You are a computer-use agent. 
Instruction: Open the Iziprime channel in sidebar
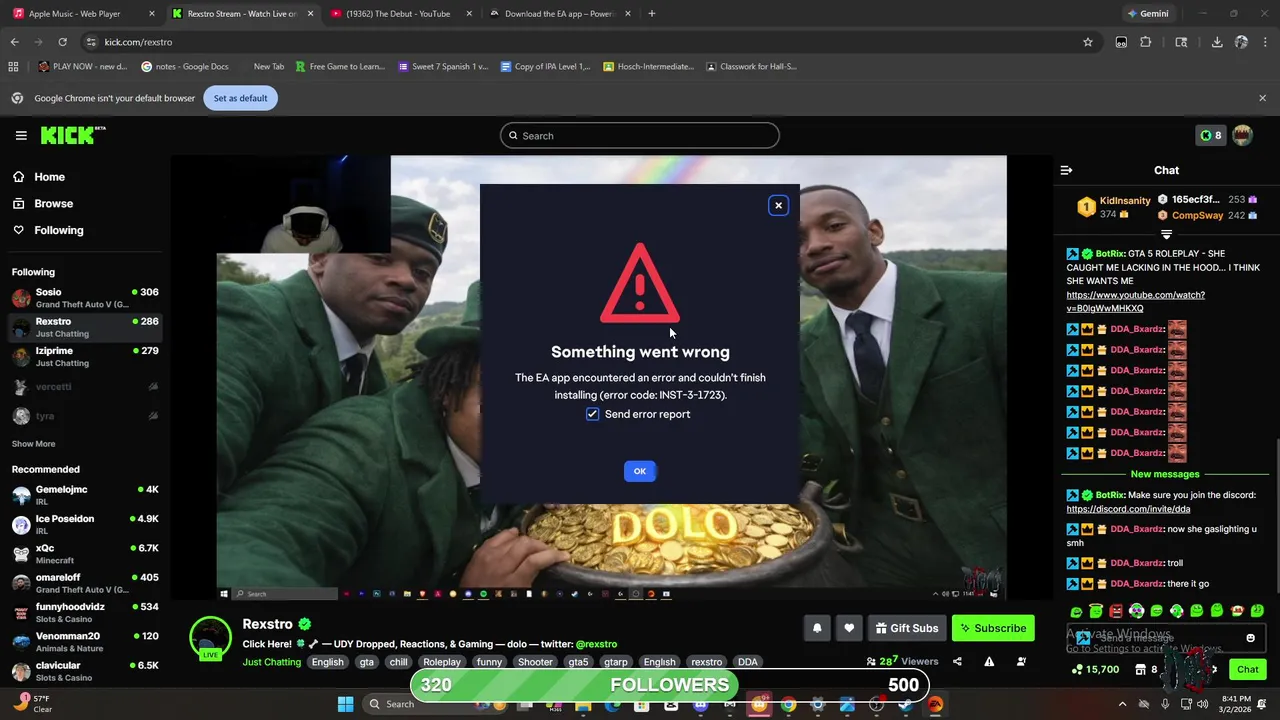[x=85, y=356]
